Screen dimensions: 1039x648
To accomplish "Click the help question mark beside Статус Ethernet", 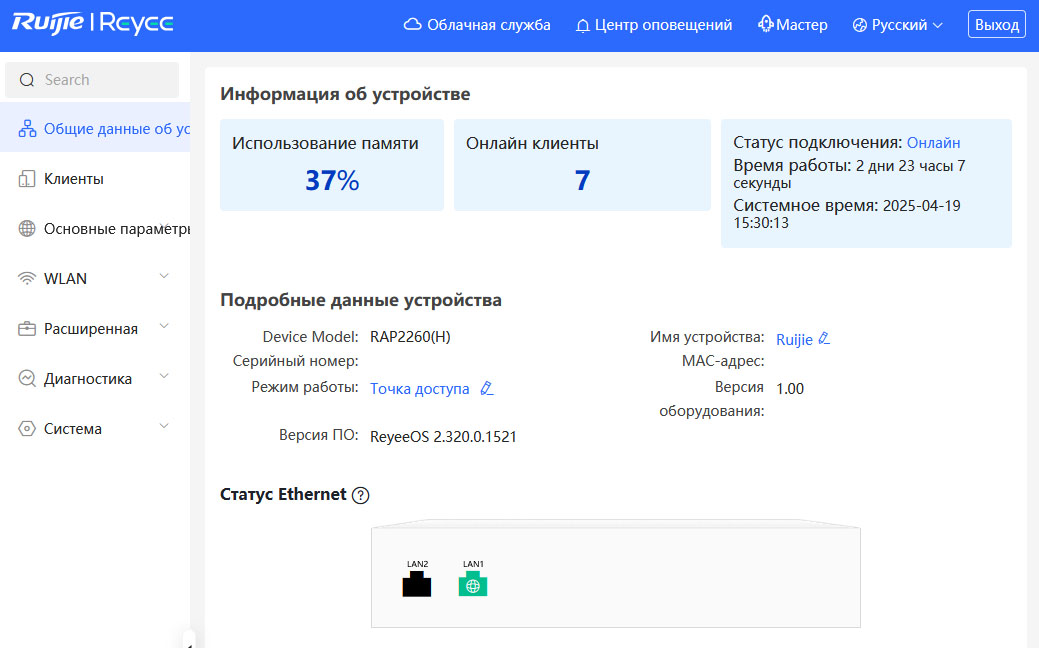I will pyautogui.click(x=361, y=495).
